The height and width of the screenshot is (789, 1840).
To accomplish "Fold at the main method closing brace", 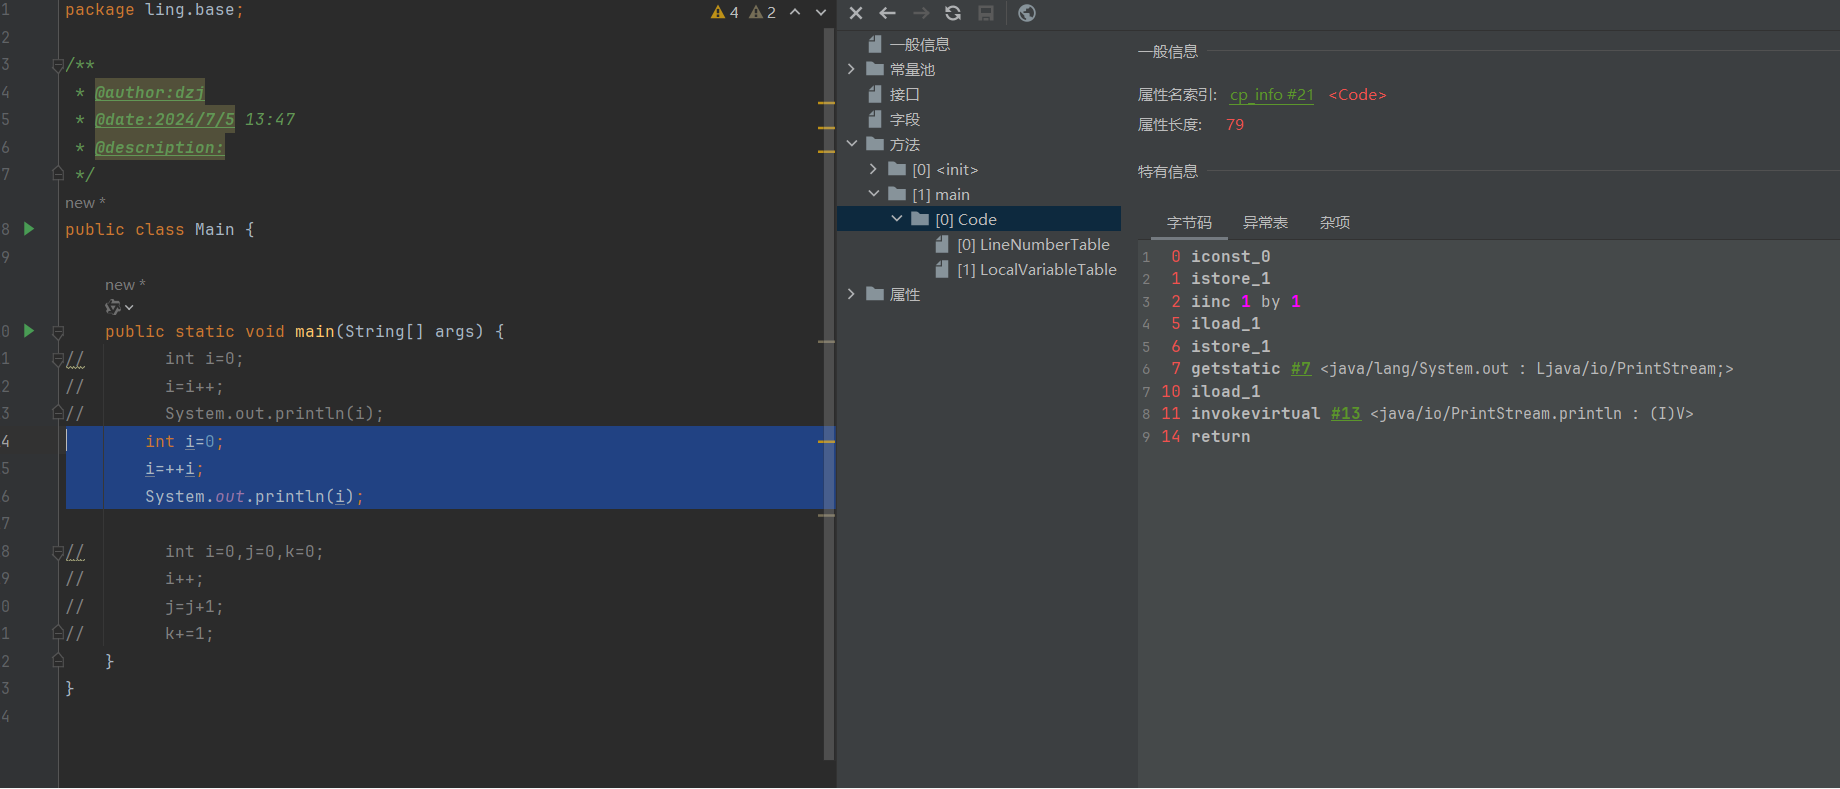I will click(58, 661).
